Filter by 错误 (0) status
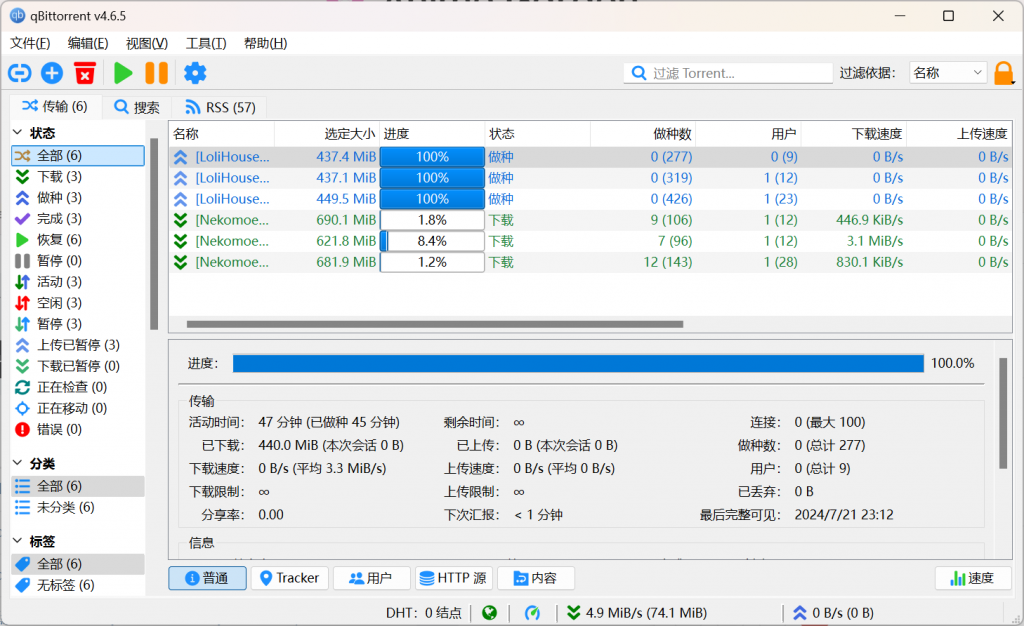This screenshot has width=1024, height=626. tap(78, 429)
